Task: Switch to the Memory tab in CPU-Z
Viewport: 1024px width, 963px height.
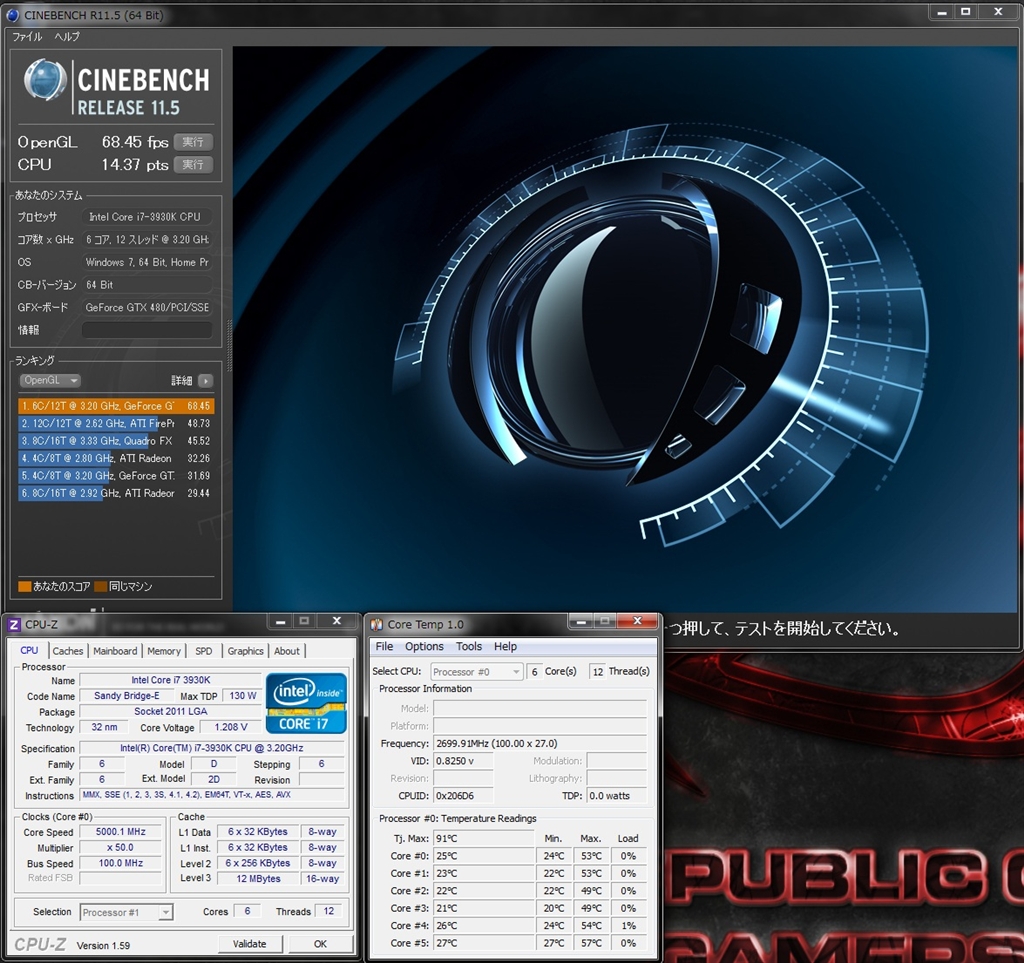Action: tap(164, 651)
